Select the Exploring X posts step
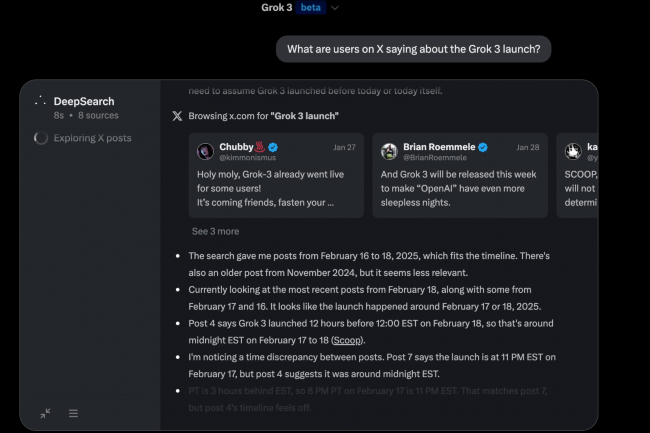Viewport: 650px width, 433px height. tap(92, 138)
